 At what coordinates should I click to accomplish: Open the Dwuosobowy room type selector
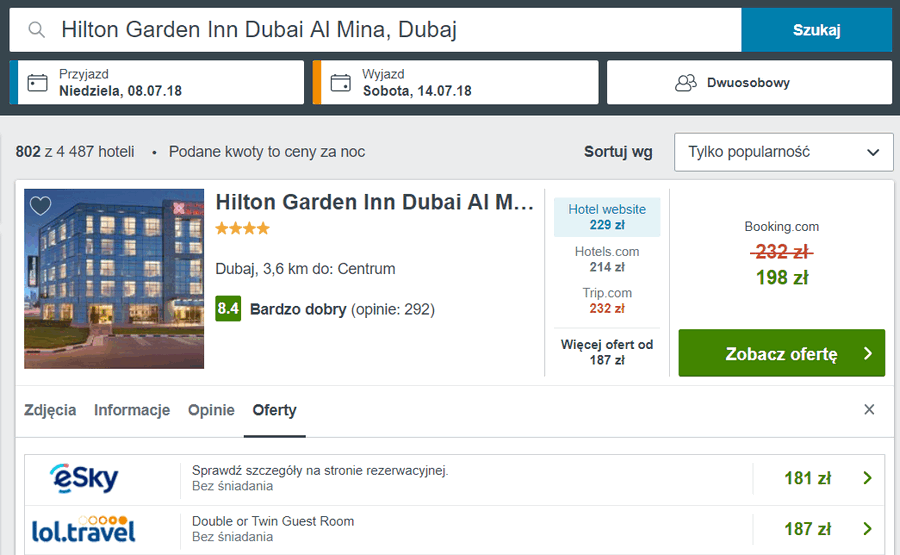coord(749,83)
